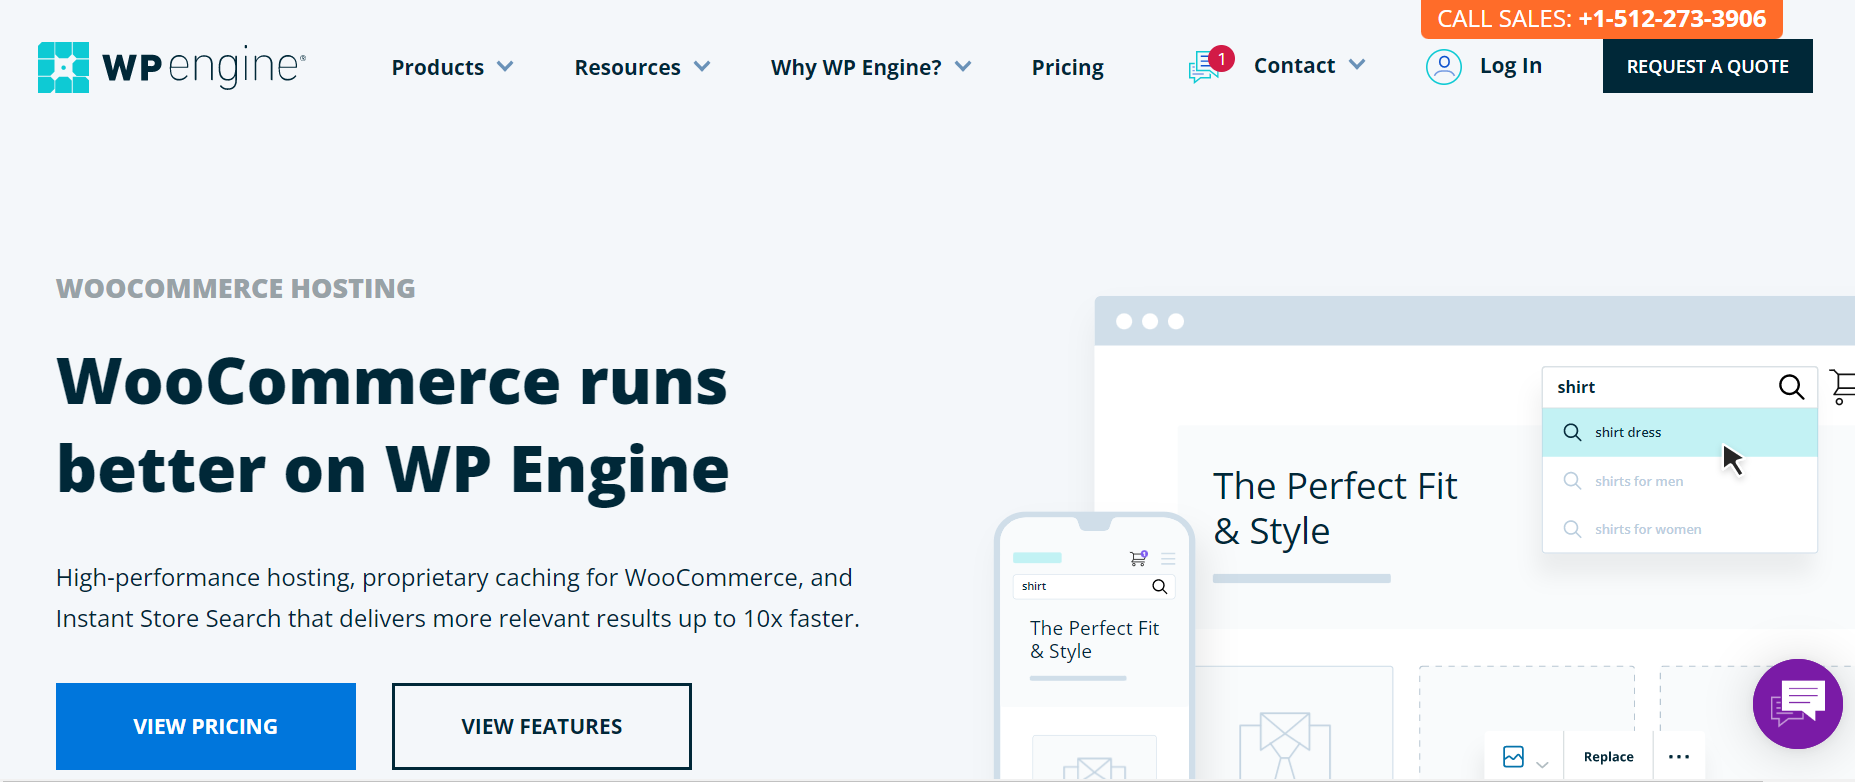This screenshot has height=782, width=1855.
Task: Expand the Contact dropdown chevron
Action: click(x=1357, y=64)
